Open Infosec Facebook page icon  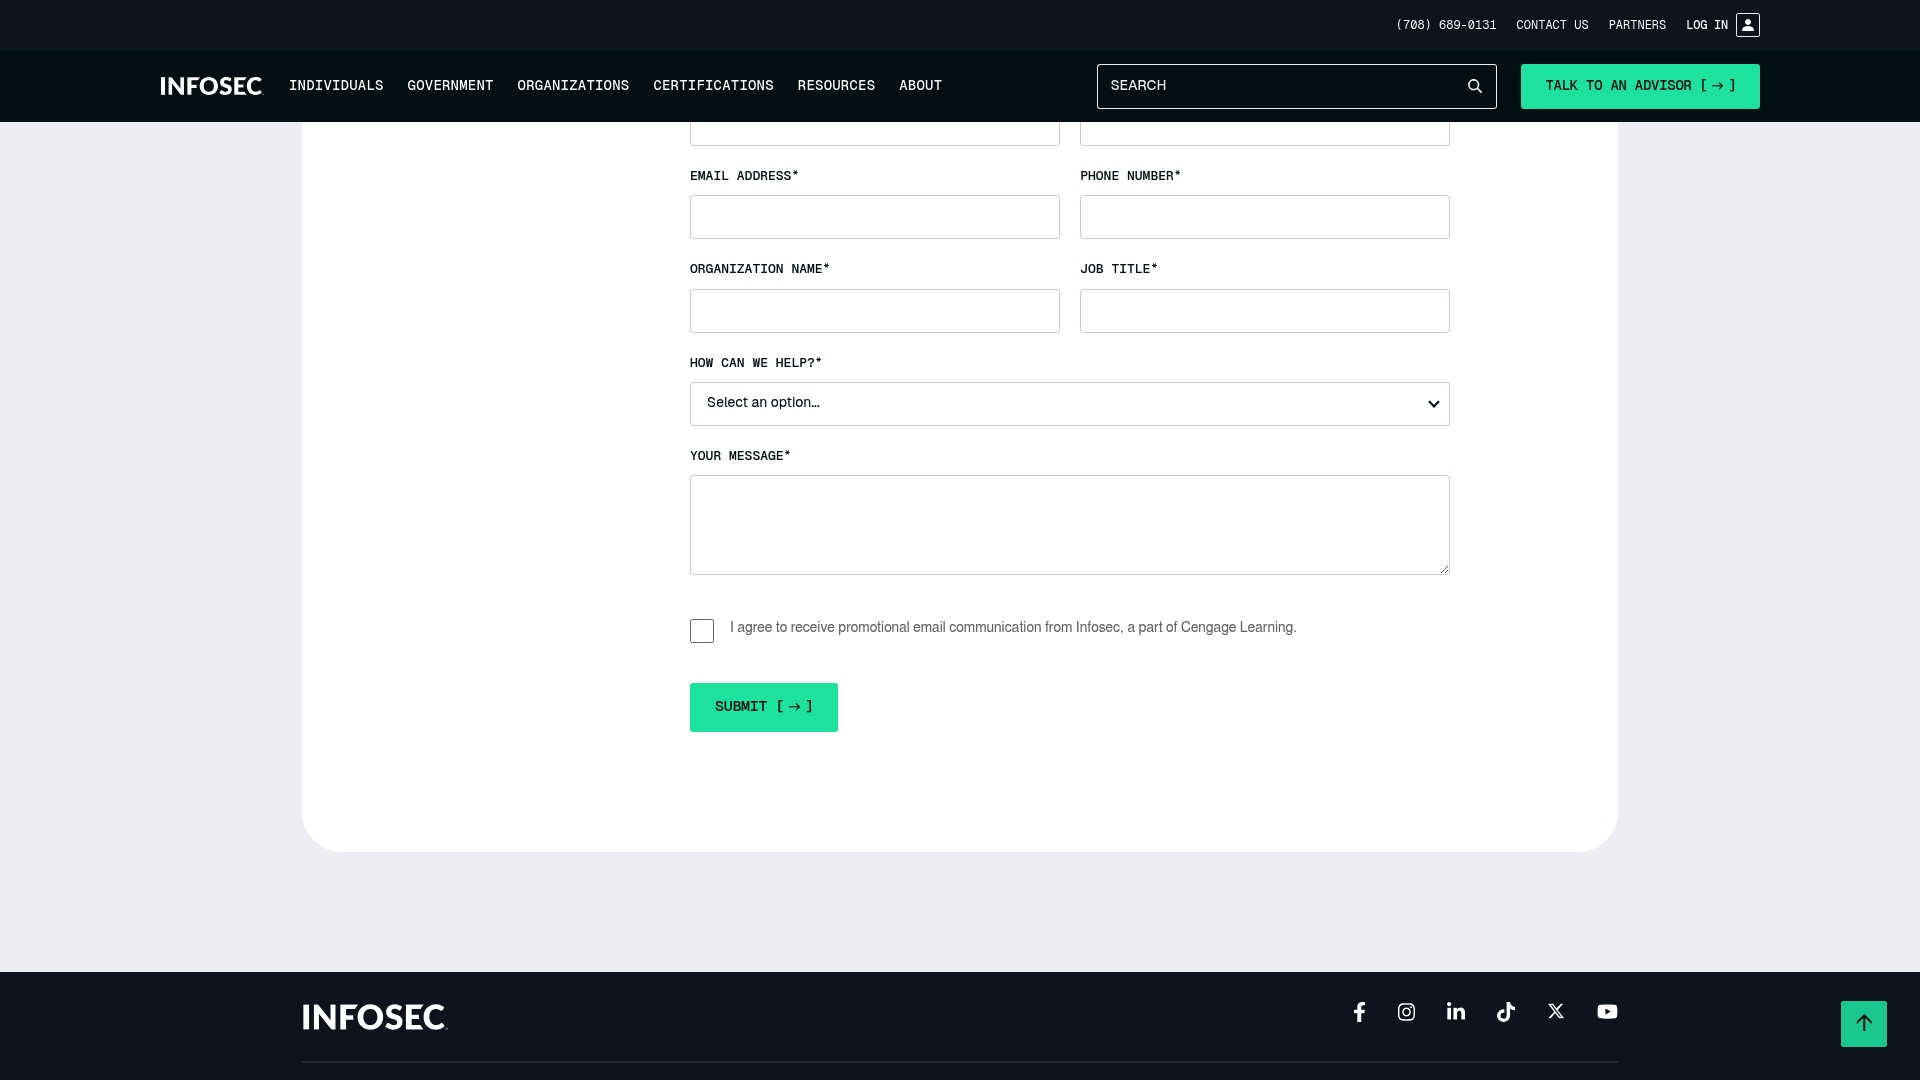1359,1012
